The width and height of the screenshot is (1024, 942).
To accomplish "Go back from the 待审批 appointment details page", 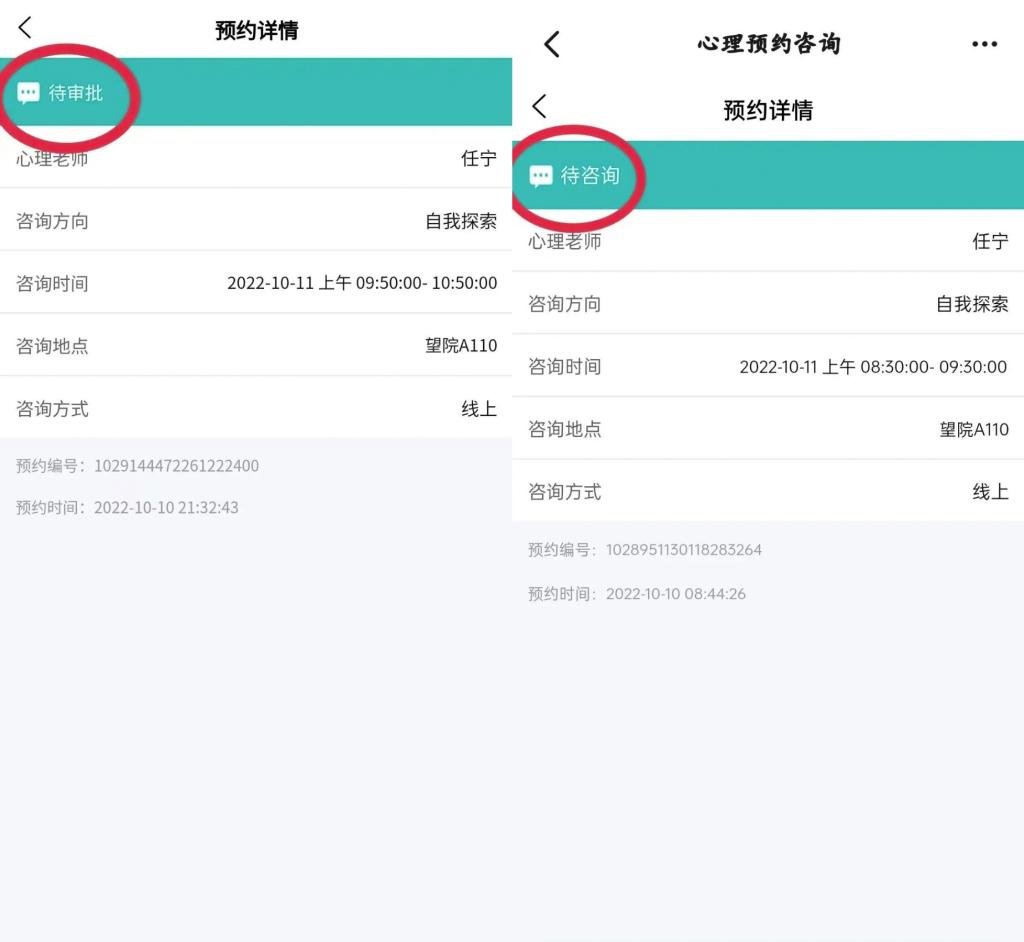I will (x=26, y=29).
